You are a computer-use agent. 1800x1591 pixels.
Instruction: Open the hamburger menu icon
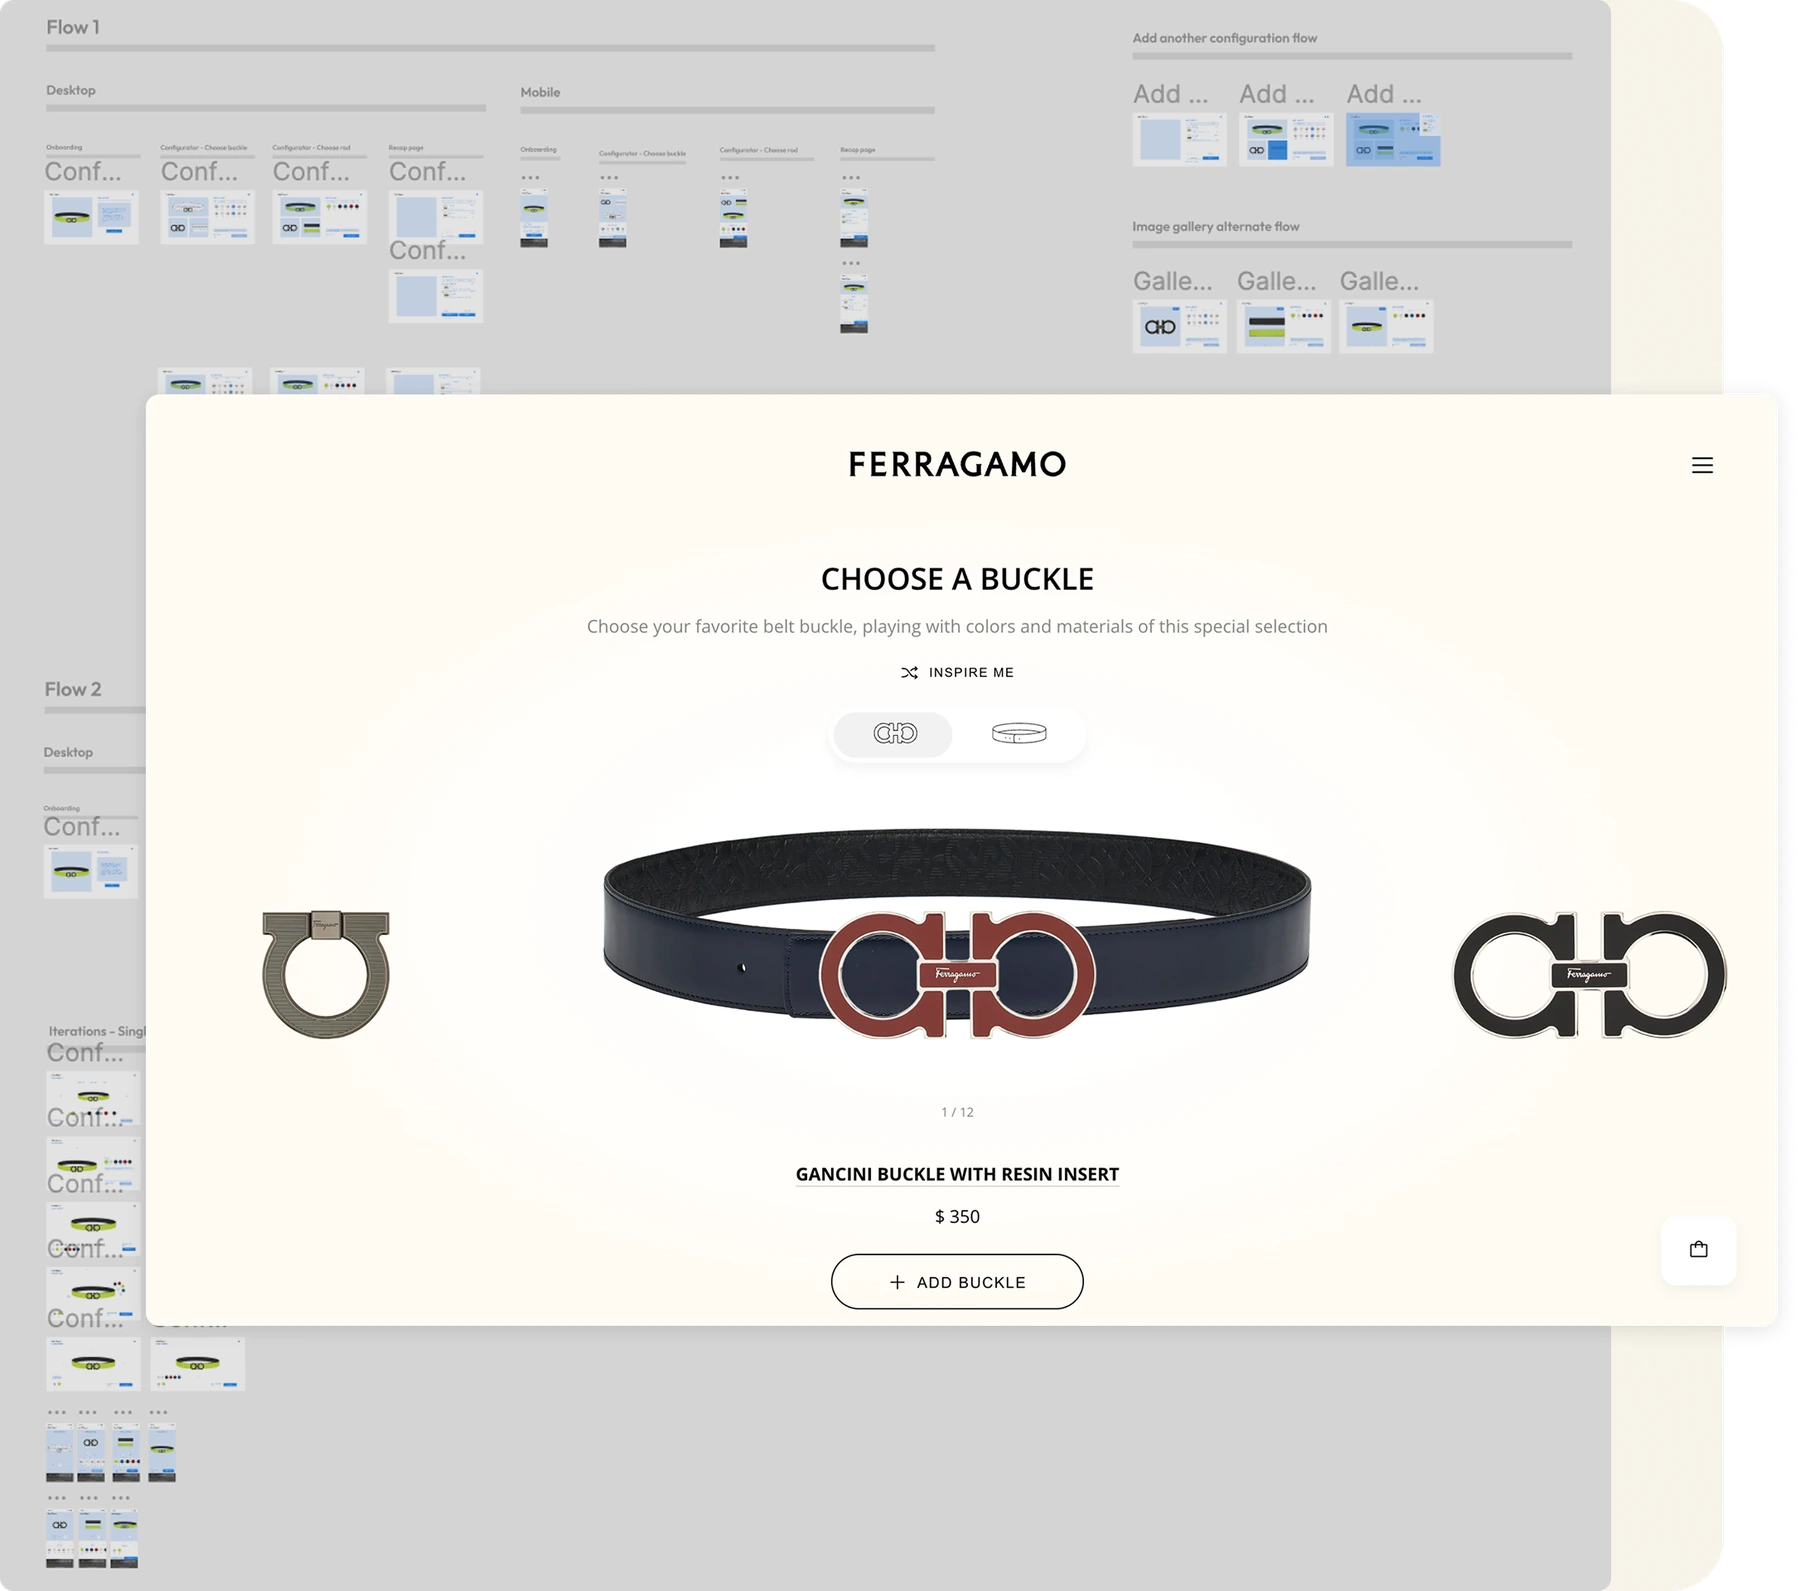pyautogui.click(x=1702, y=465)
